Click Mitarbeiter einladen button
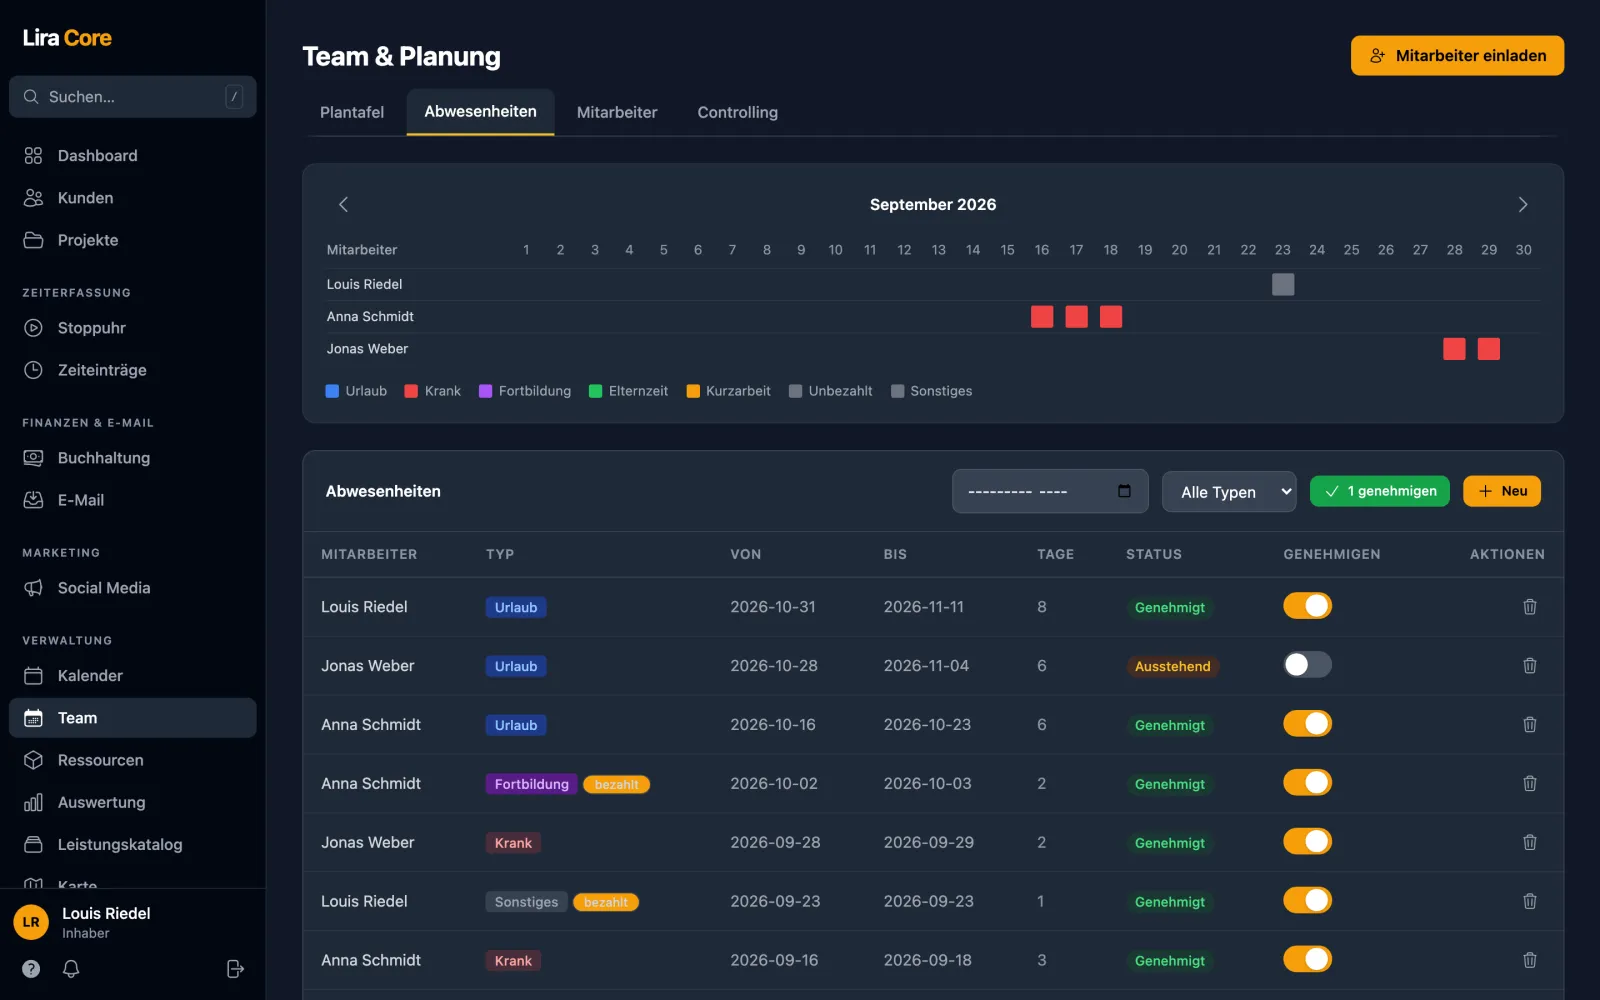 click(x=1457, y=56)
